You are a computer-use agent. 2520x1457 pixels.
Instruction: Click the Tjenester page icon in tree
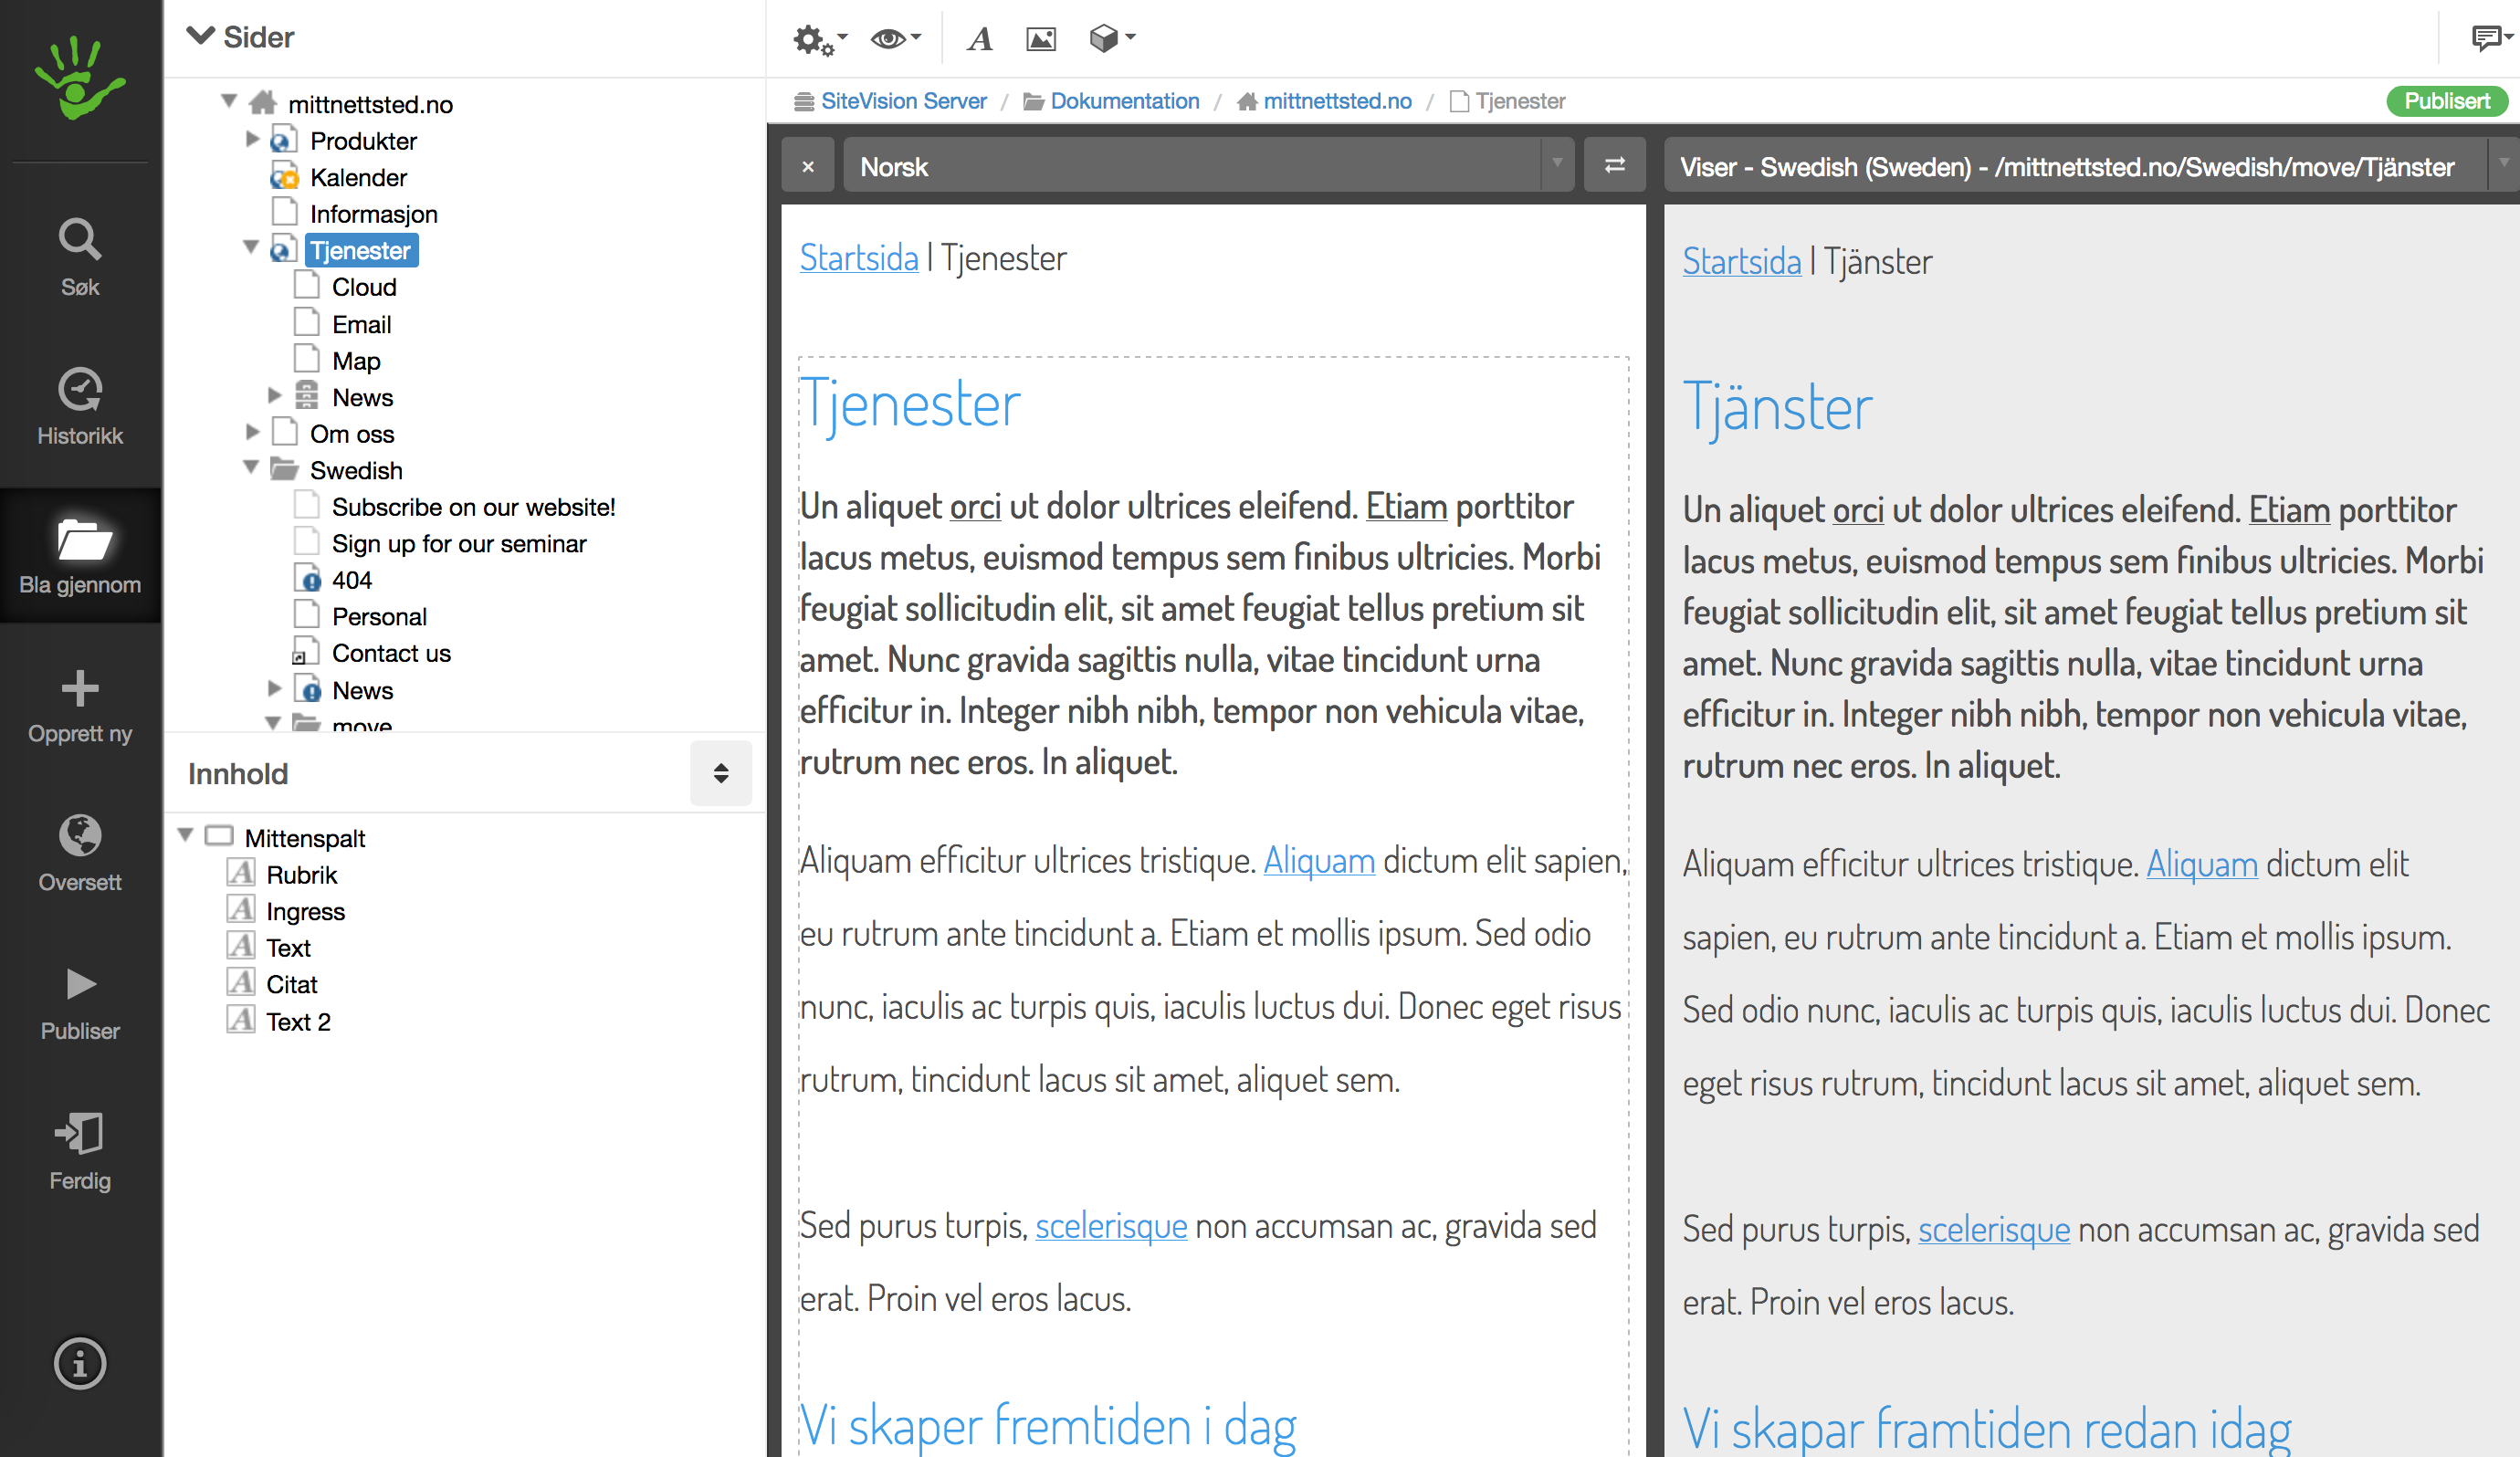[283, 249]
